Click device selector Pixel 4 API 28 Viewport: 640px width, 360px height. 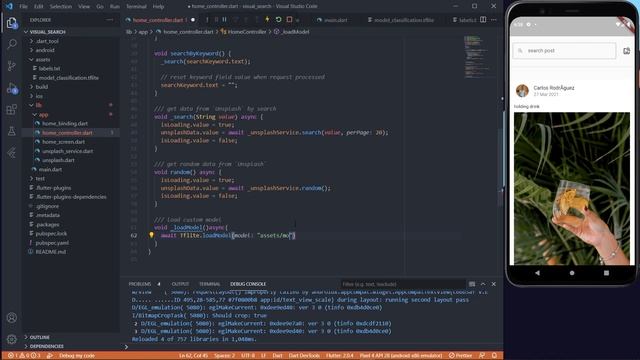click(x=400, y=356)
